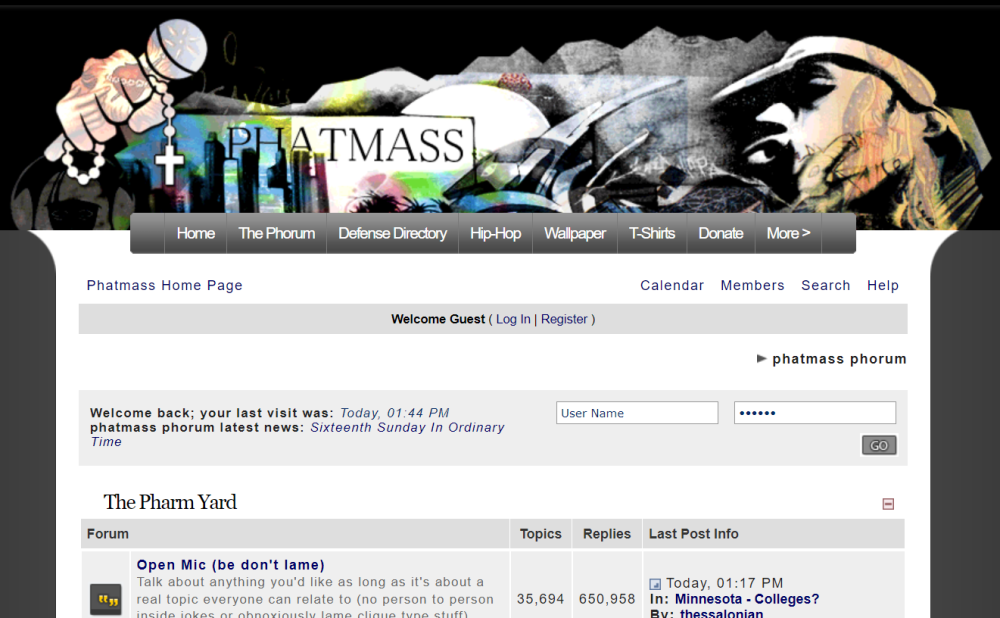Open the Help link

pos(883,285)
